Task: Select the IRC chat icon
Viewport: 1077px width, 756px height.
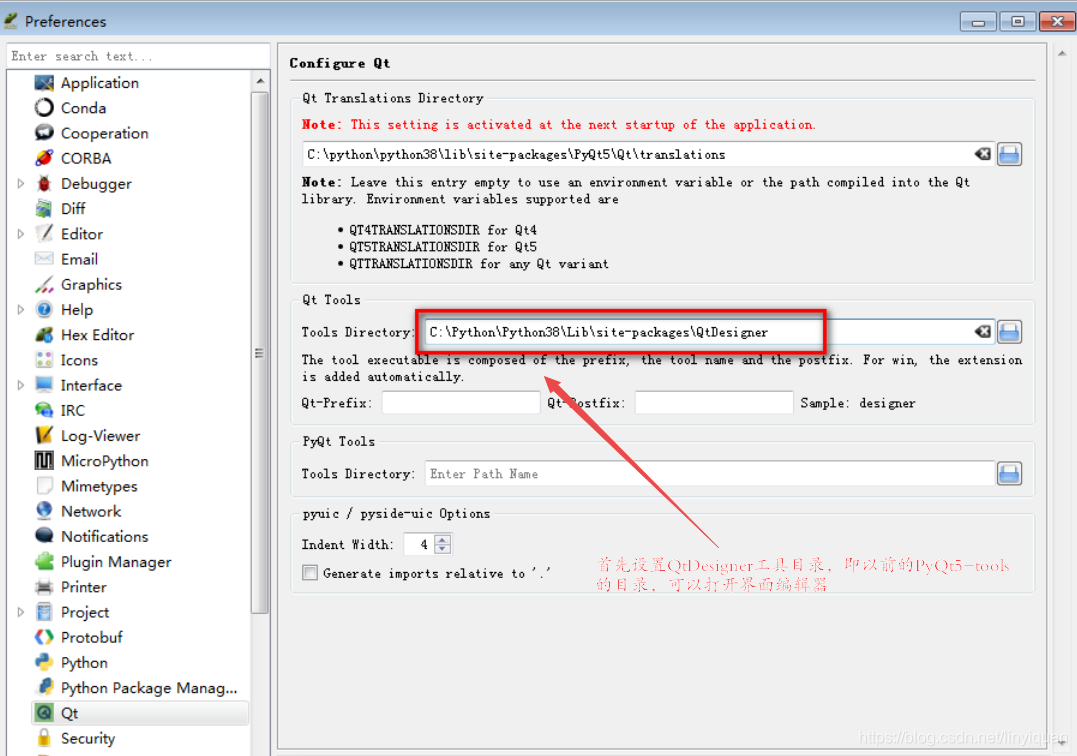Action: 44,411
